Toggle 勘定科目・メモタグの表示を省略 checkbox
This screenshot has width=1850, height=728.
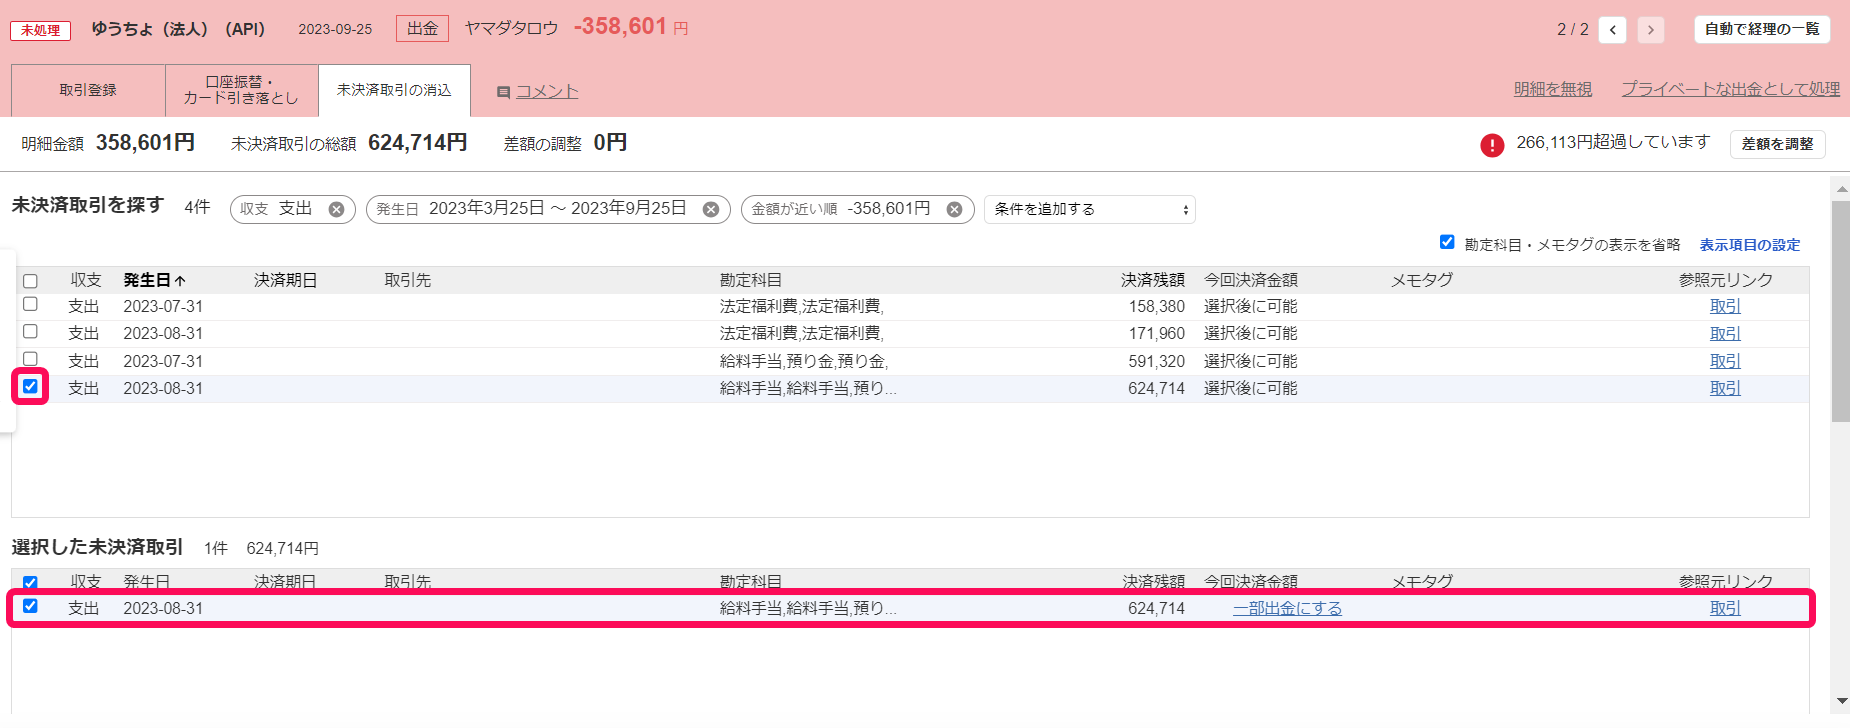point(1447,242)
